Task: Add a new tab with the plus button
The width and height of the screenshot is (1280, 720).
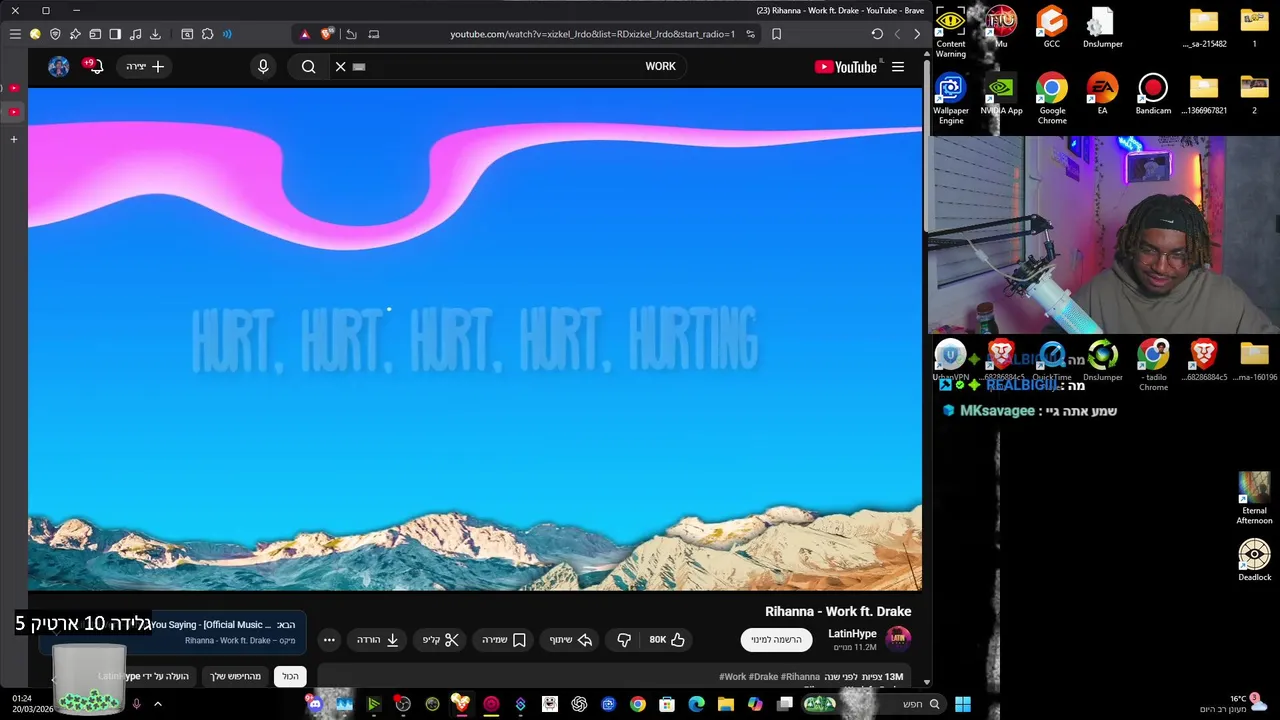Action: tap(14, 139)
